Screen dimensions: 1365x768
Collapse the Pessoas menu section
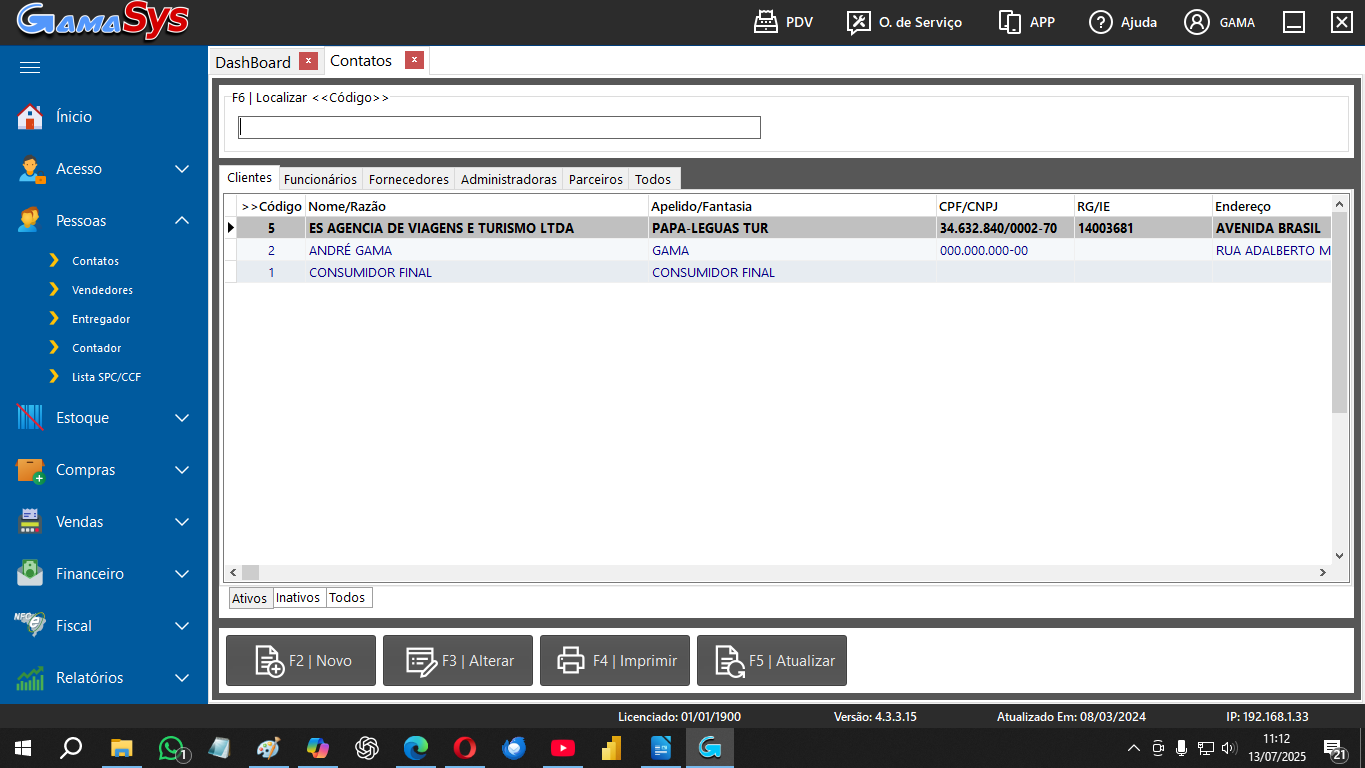click(x=182, y=221)
